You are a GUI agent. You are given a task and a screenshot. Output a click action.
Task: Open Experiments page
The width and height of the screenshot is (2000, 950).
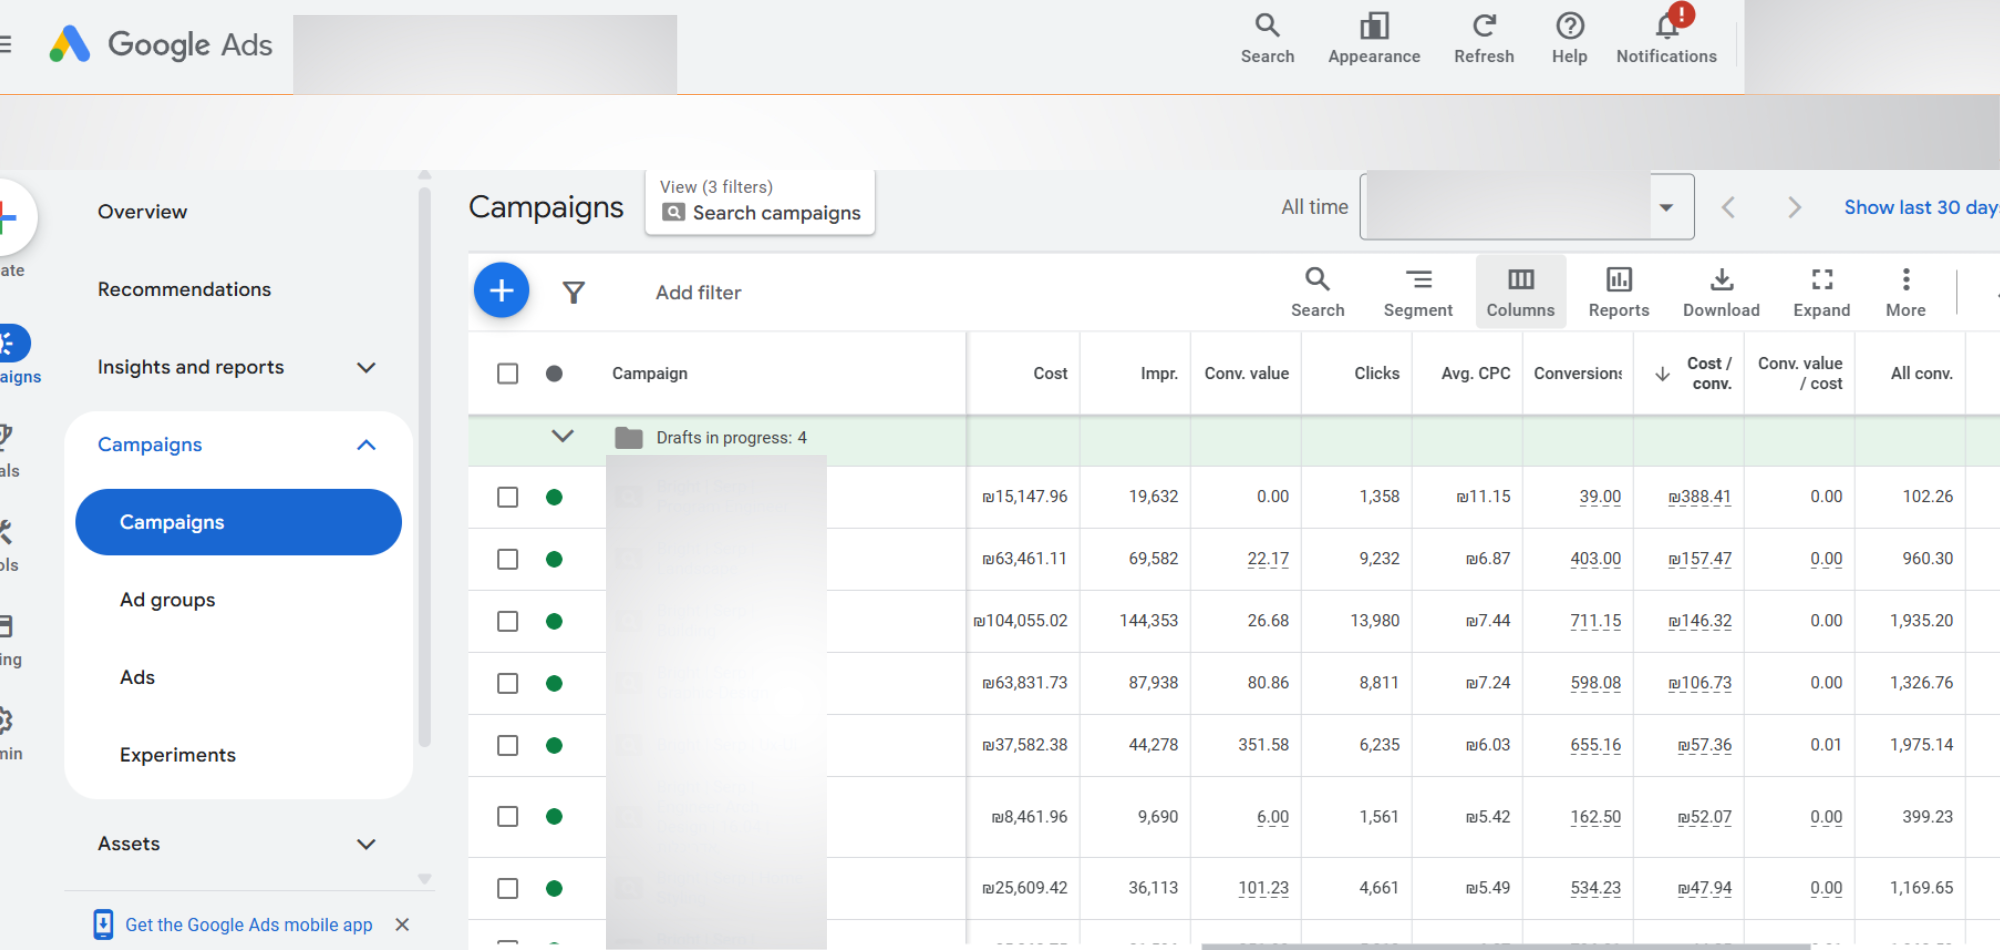(x=178, y=755)
